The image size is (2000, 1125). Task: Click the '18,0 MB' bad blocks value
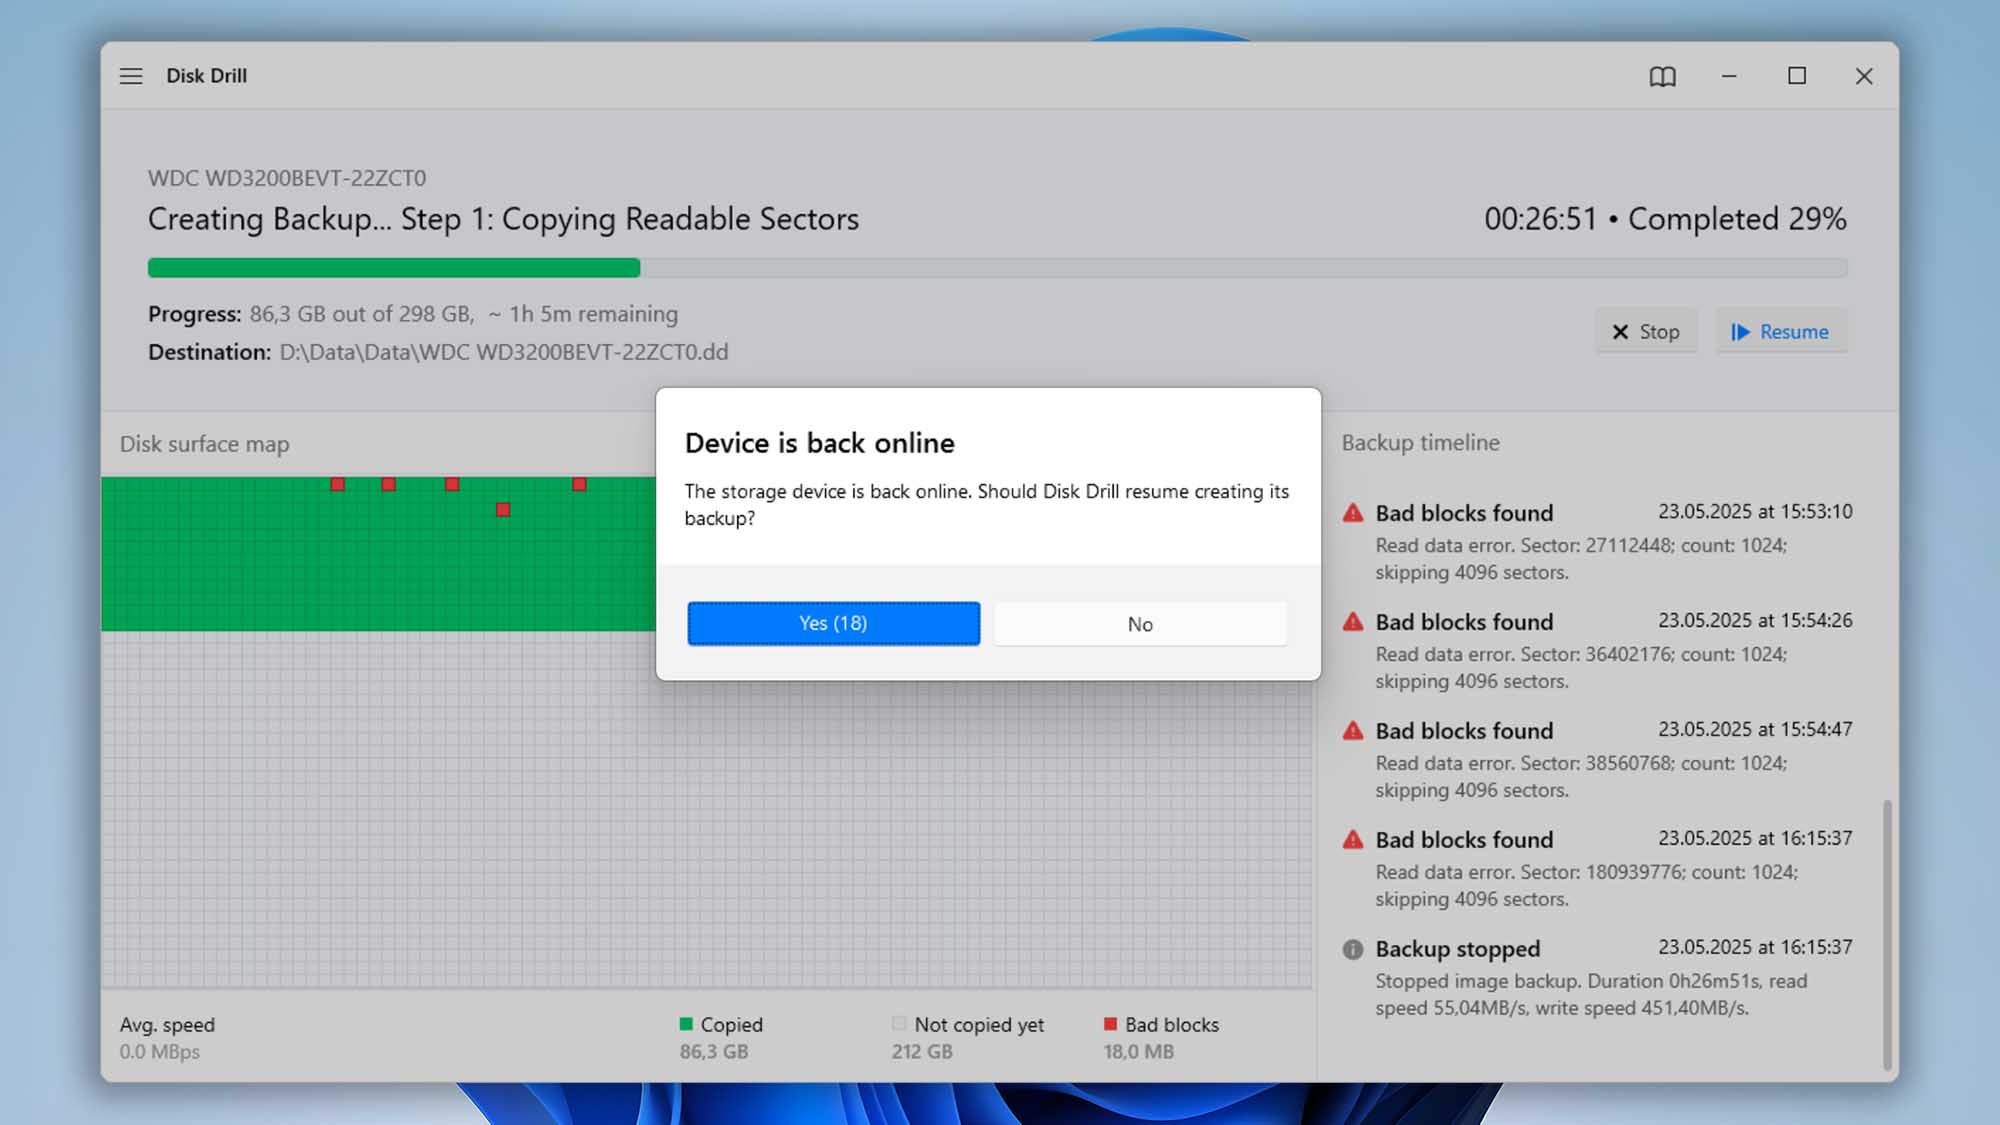(x=1139, y=1052)
